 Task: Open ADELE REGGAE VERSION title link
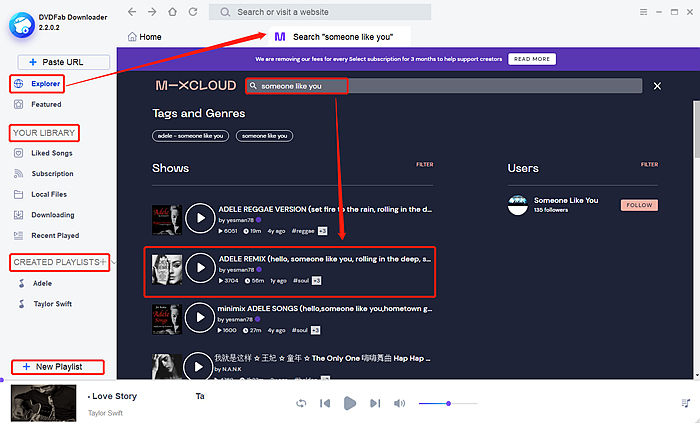click(x=325, y=209)
